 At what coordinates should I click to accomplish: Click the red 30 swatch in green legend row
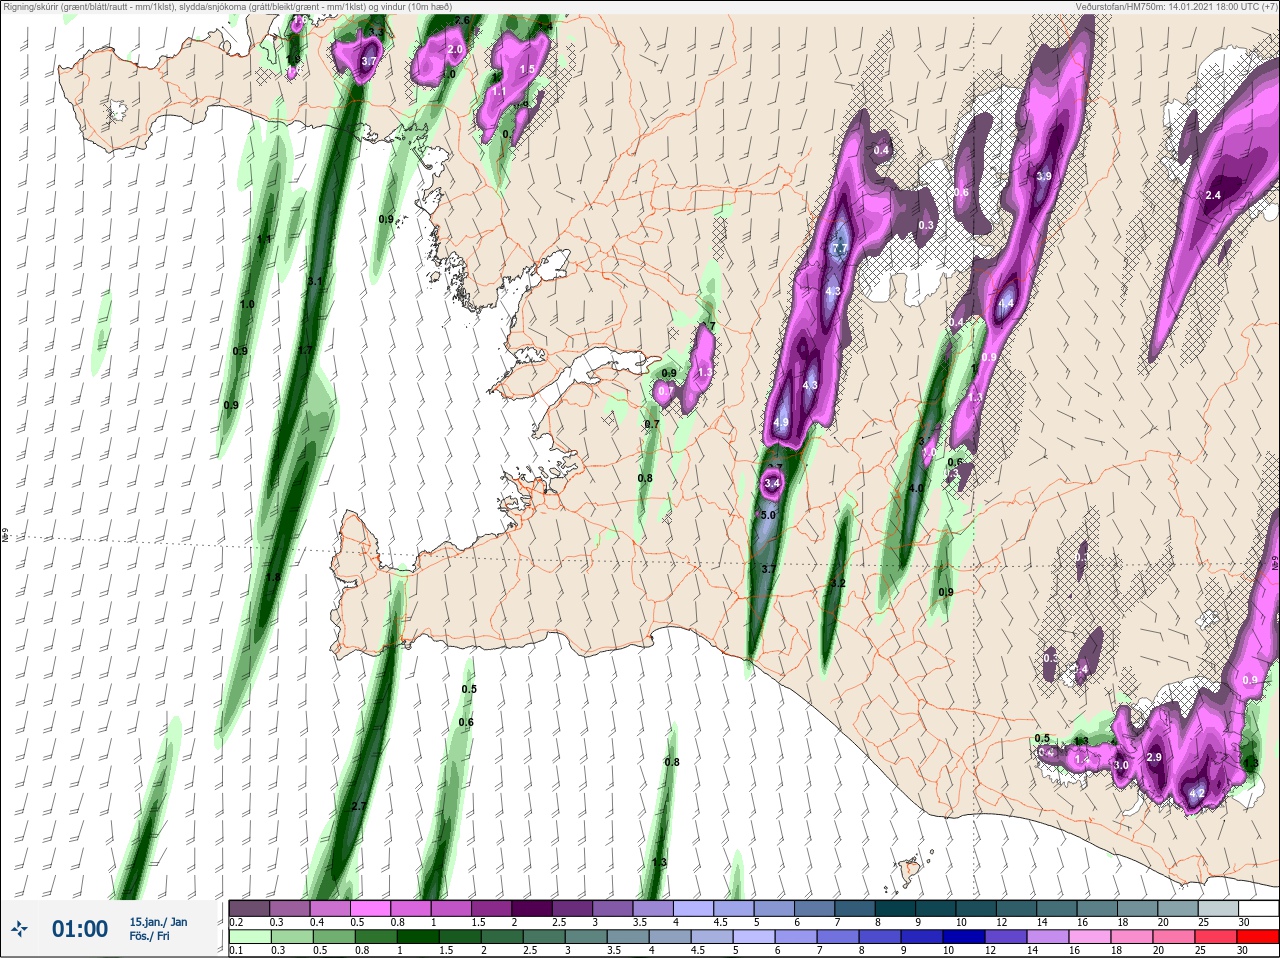pos(1257,937)
